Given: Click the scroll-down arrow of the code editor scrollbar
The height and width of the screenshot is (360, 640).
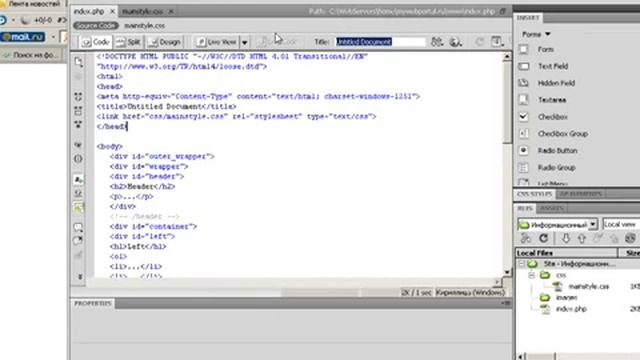Looking at the screenshot, I should point(507,272).
